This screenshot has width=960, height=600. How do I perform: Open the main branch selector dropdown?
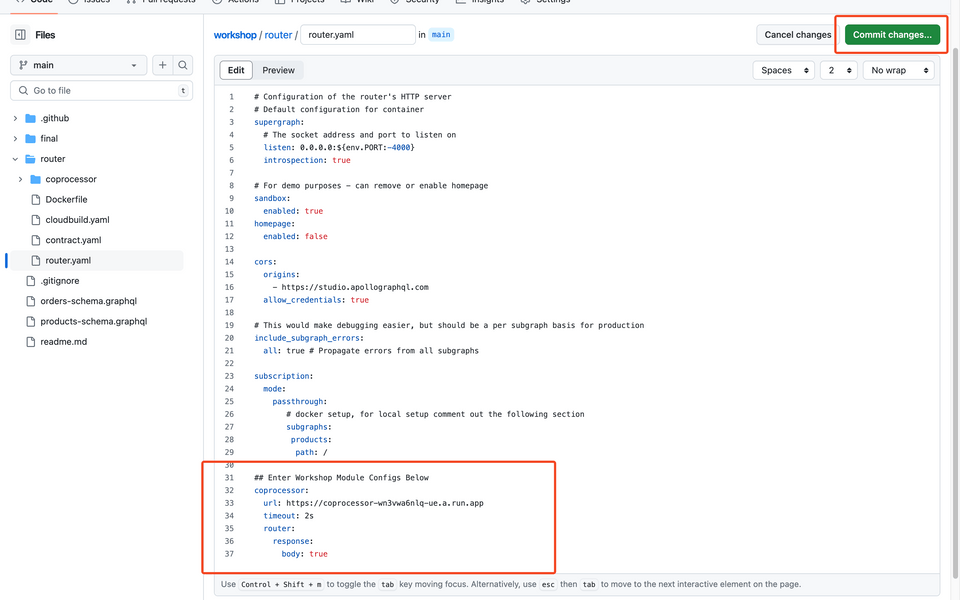[78, 65]
